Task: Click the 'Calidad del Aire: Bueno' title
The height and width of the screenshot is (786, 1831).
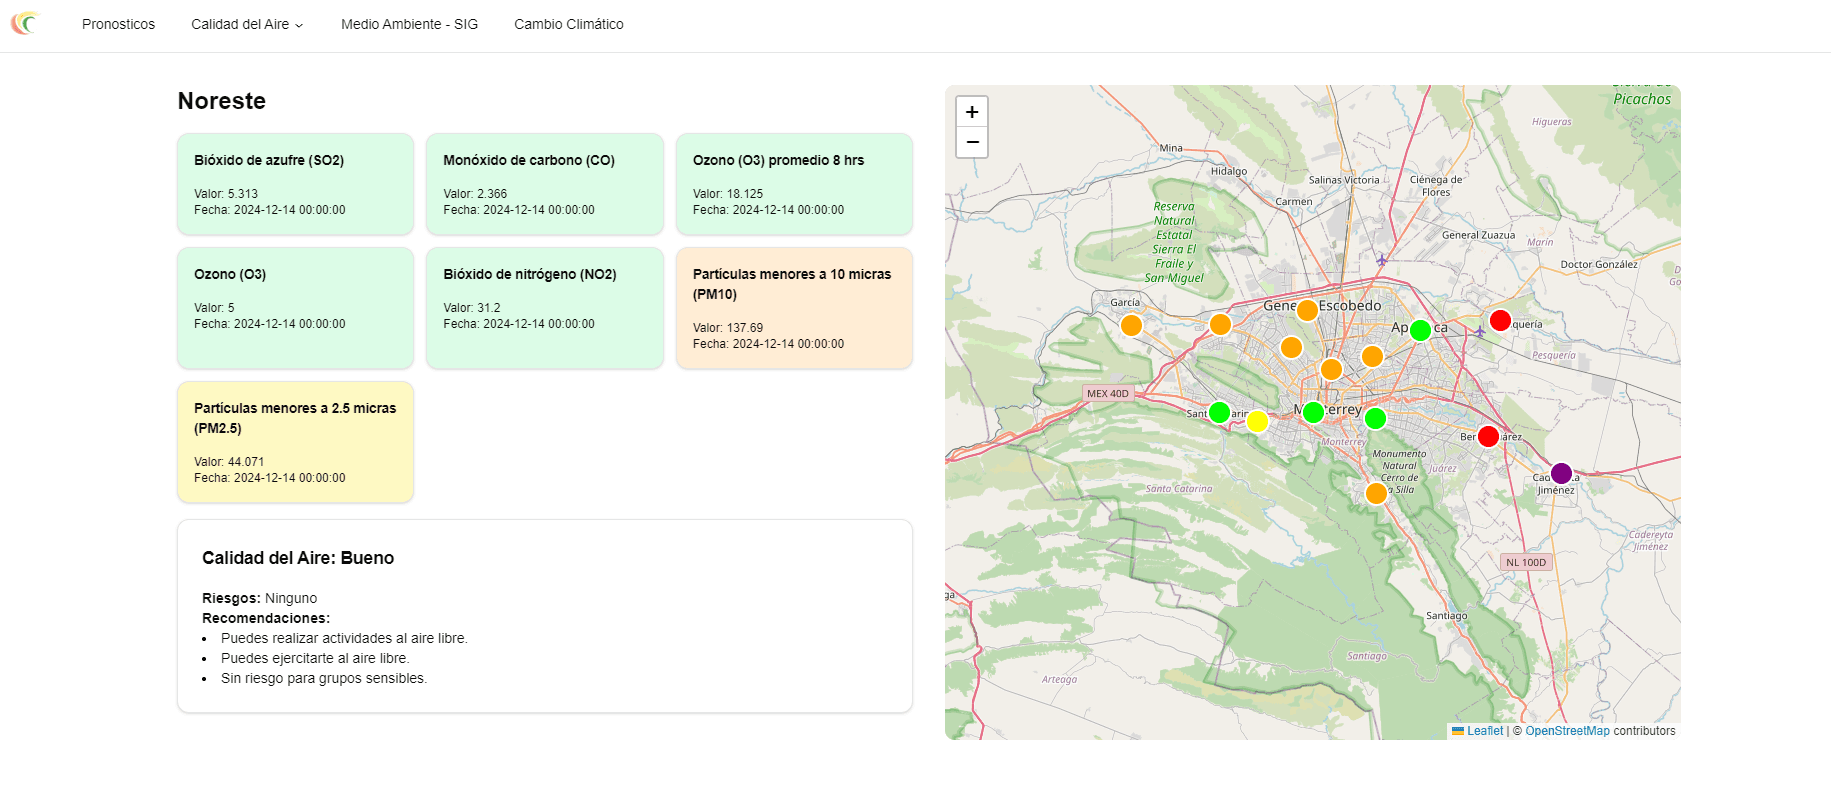Action: point(298,558)
